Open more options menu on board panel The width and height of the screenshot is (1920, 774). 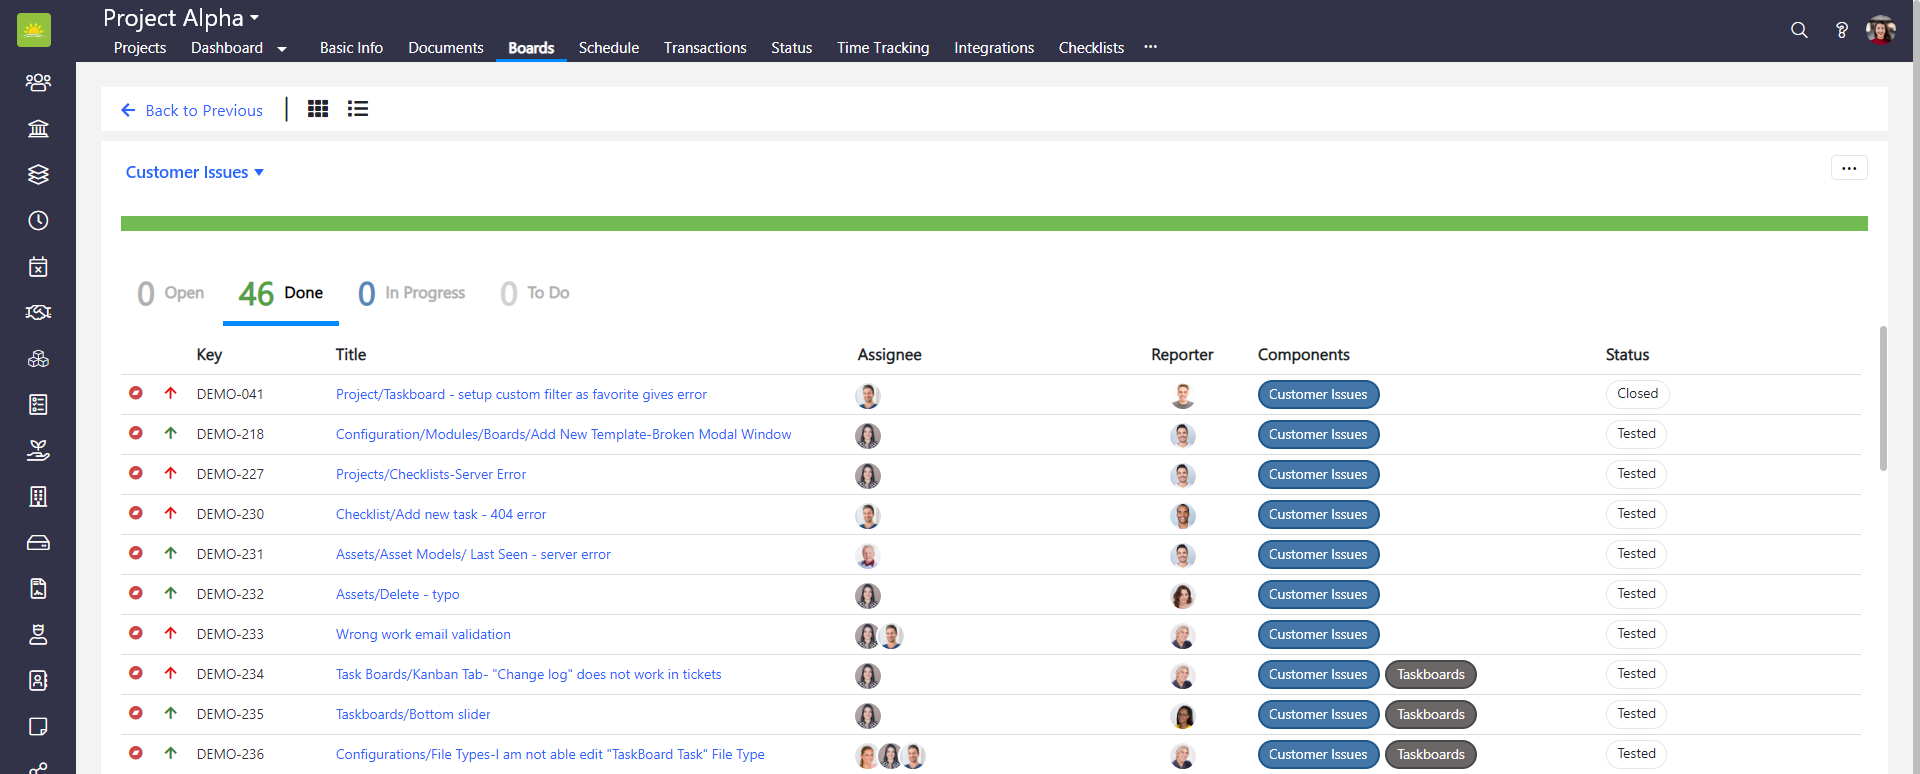pos(1849,168)
